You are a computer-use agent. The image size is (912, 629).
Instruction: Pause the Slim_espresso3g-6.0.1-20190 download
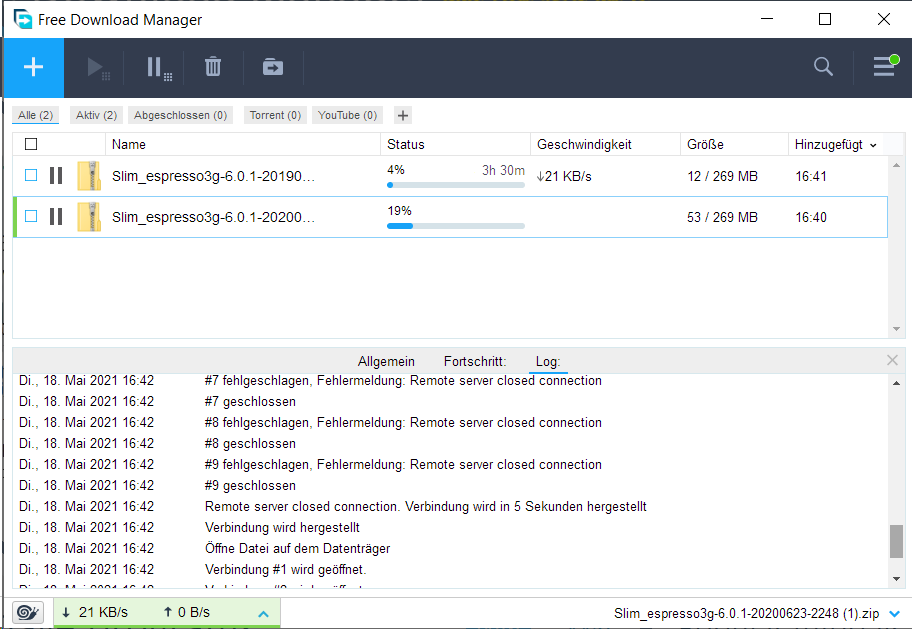click(56, 176)
